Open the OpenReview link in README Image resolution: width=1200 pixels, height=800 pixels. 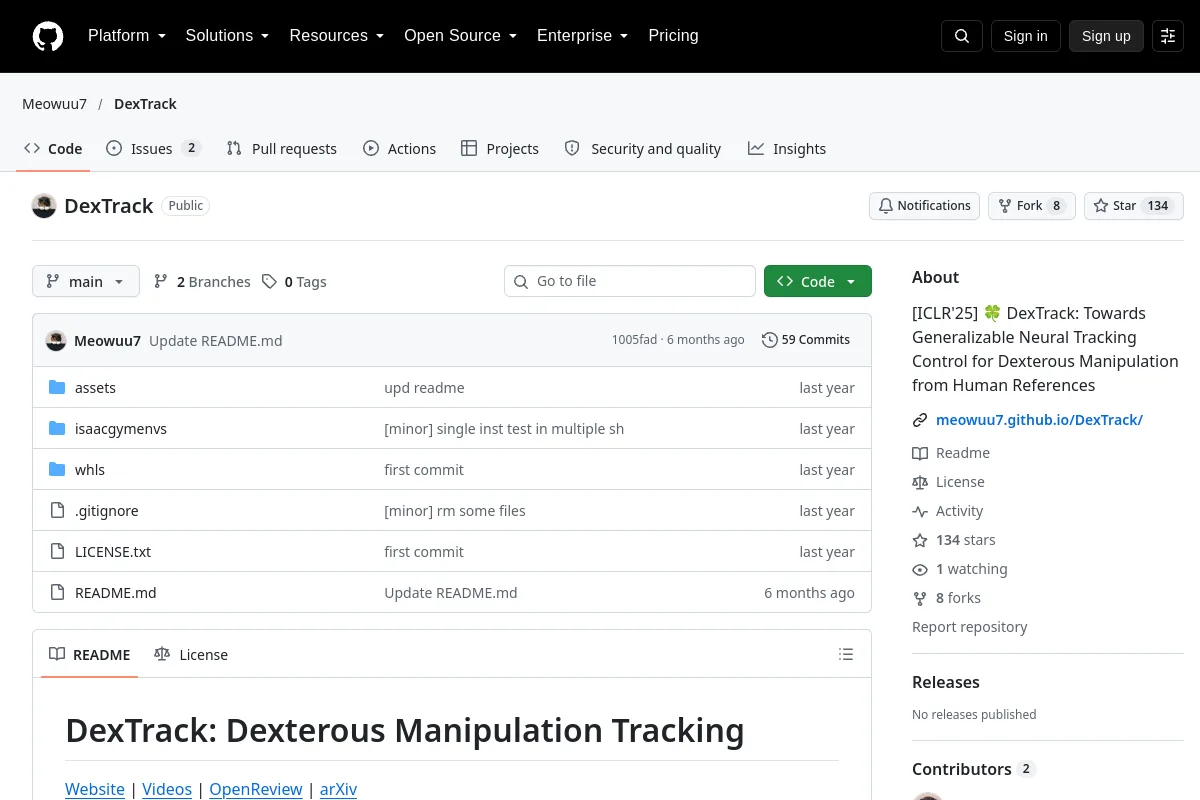pyautogui.click(x=256, y=789)
